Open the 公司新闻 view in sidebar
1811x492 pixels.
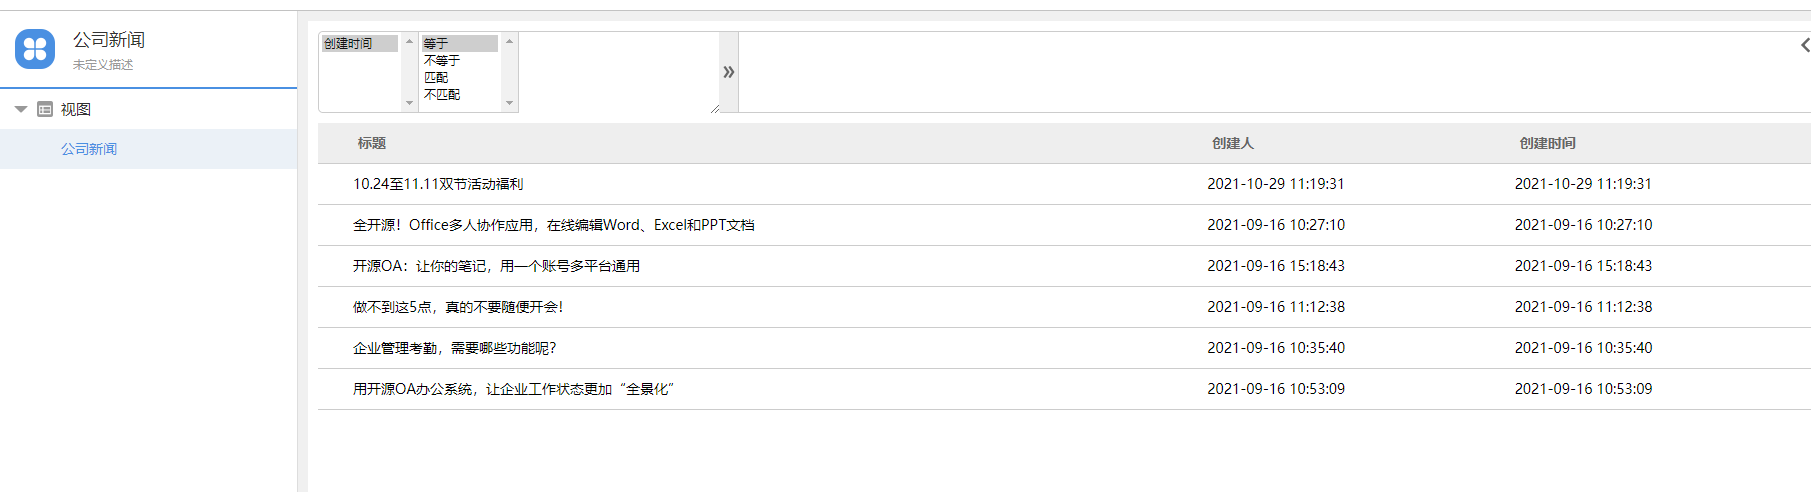(x=89, y=149)
